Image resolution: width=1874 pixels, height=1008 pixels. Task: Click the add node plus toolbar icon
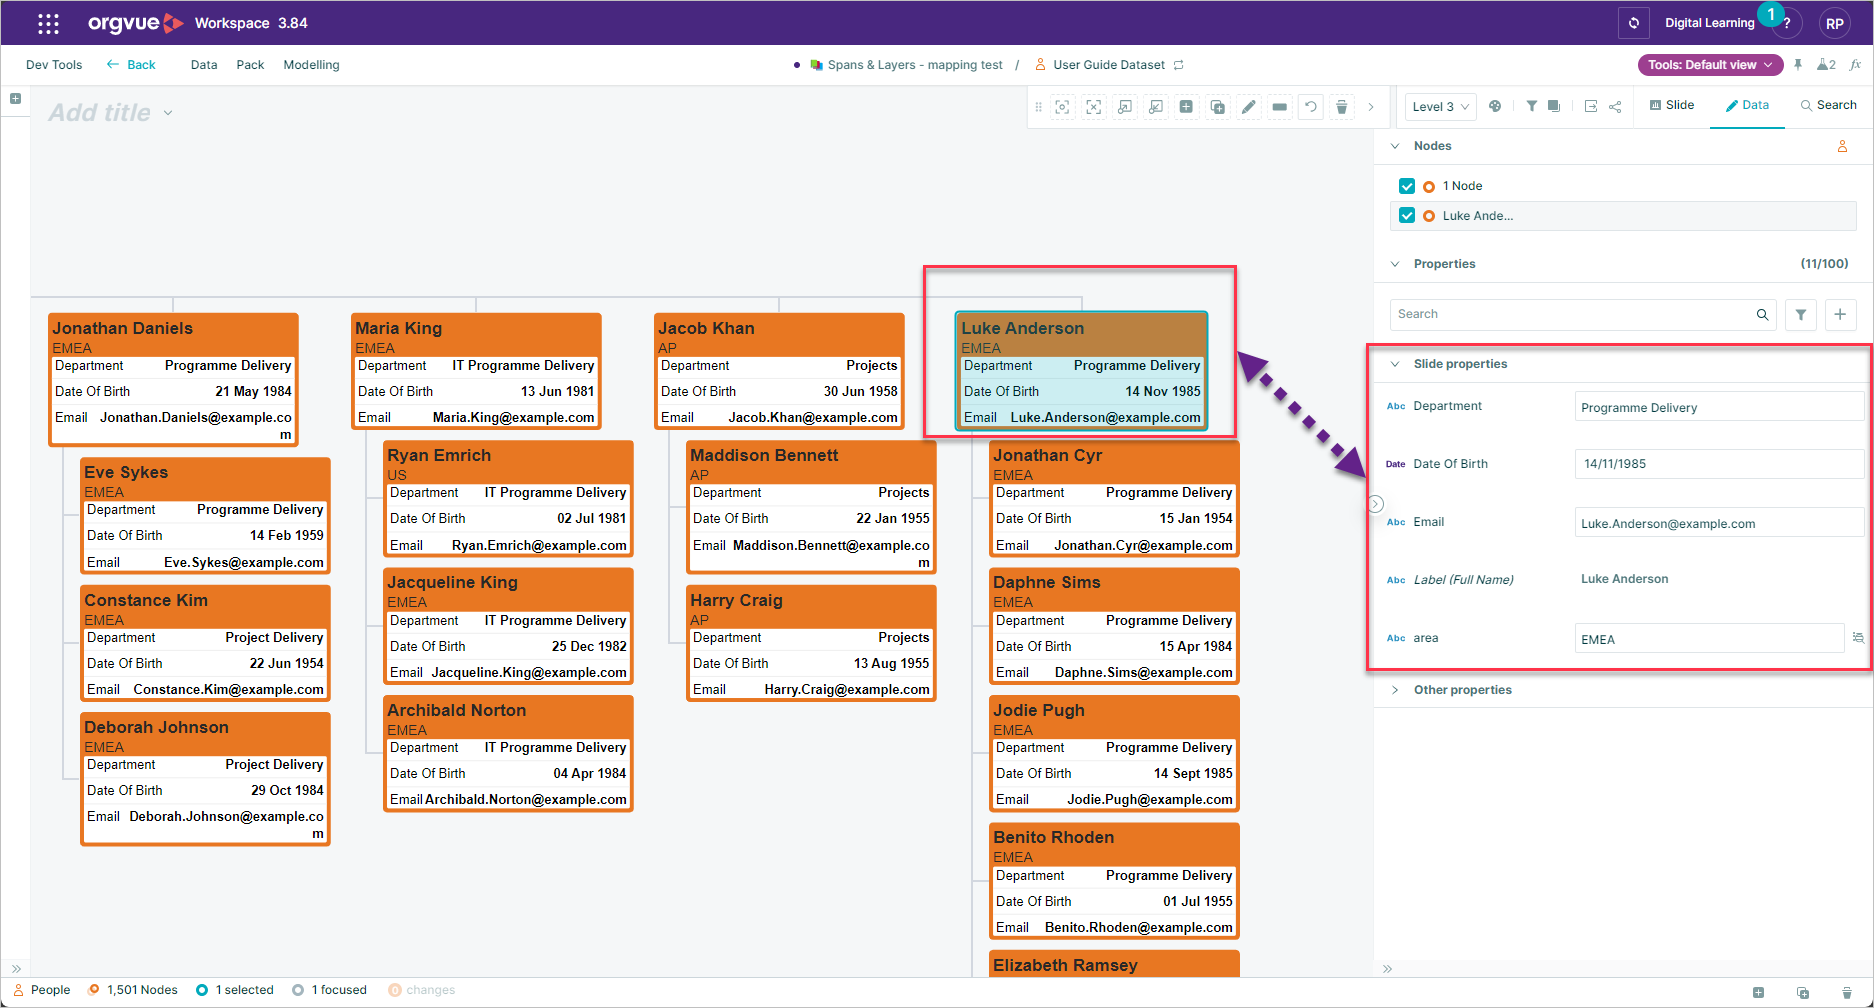[x=1186, y=107]
